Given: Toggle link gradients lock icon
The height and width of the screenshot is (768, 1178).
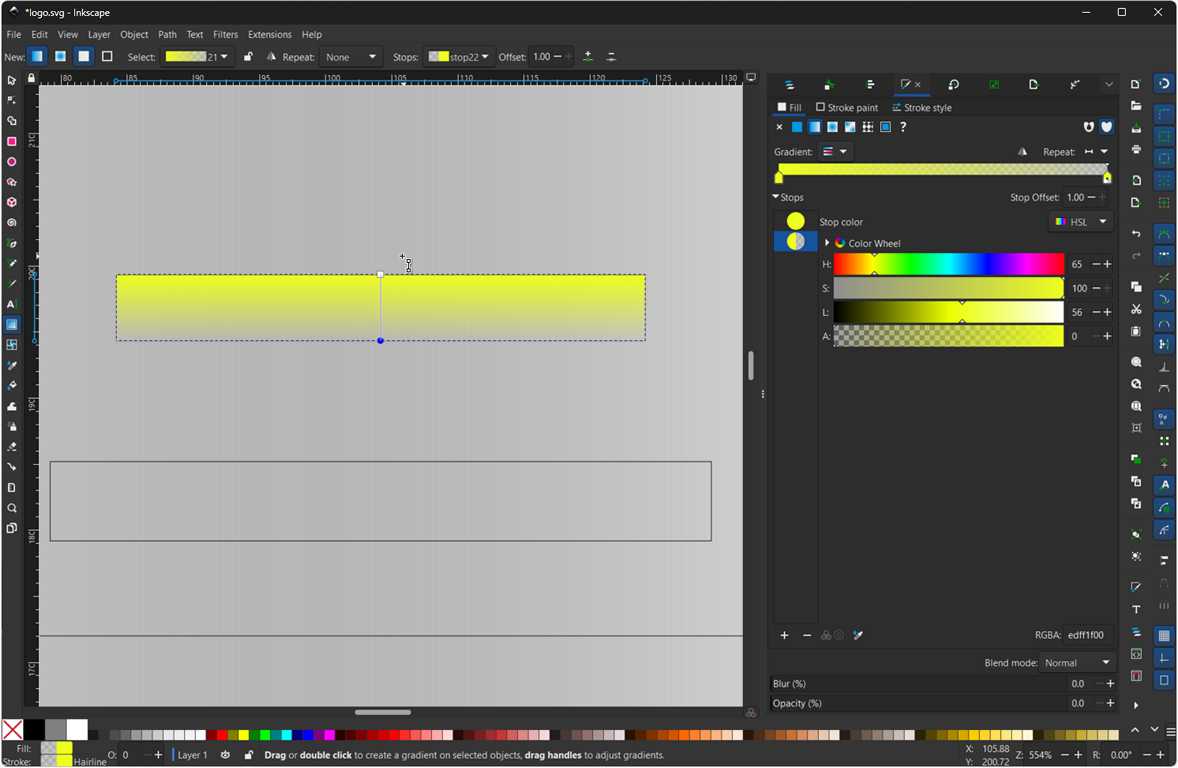Looking at the screenshot, I should click(x=248, y=56).
